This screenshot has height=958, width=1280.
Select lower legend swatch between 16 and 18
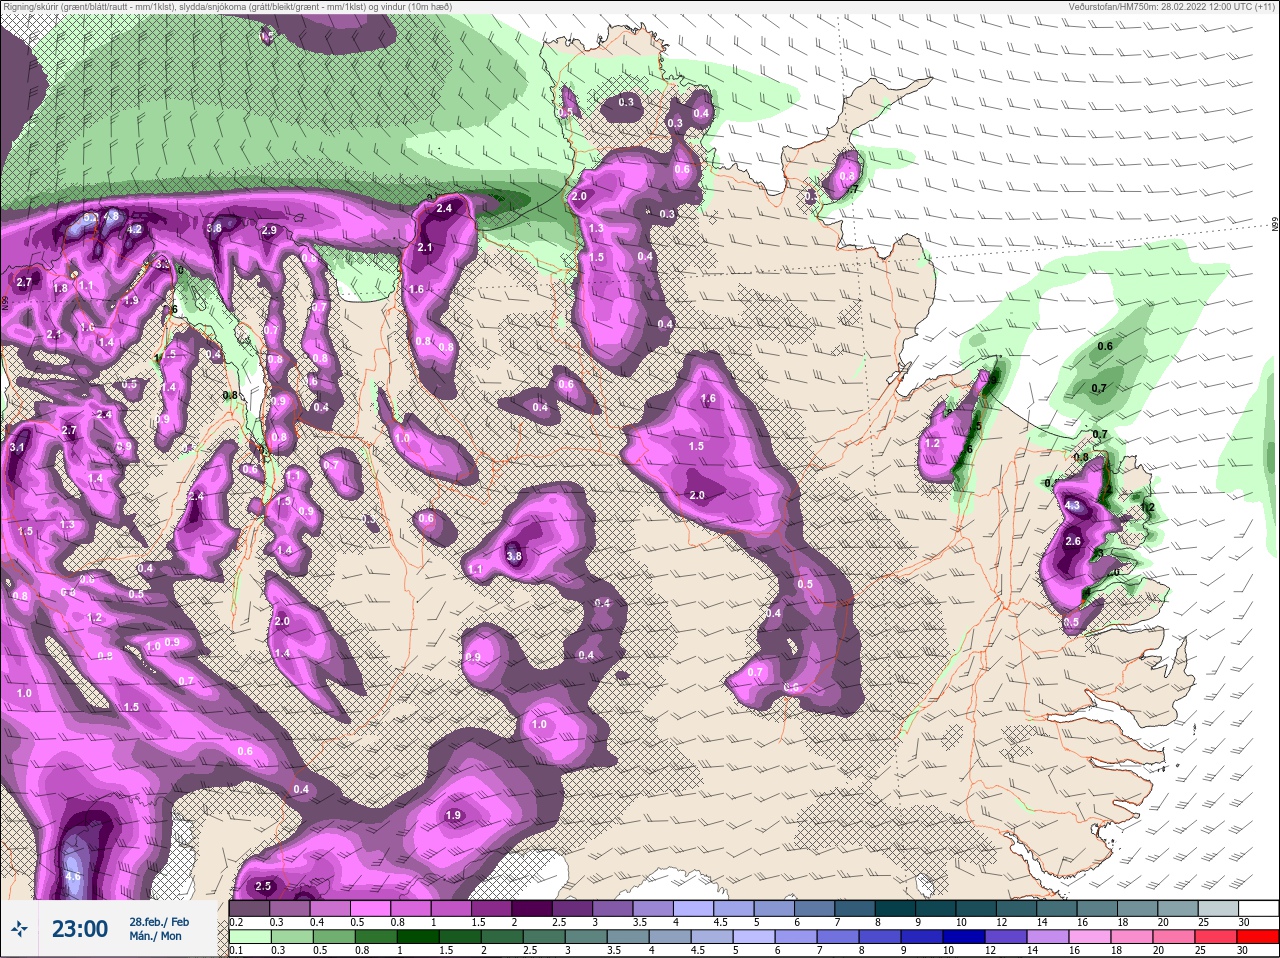(1090, 937)
